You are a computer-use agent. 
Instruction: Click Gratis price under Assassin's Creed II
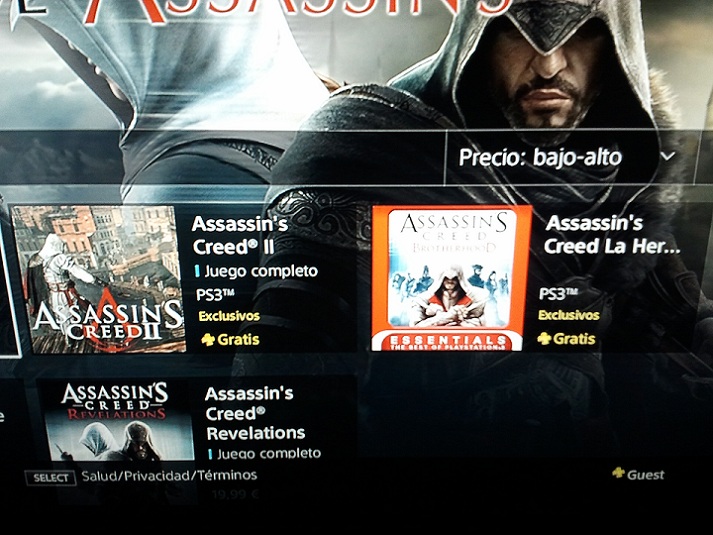[x=238, y=340]
